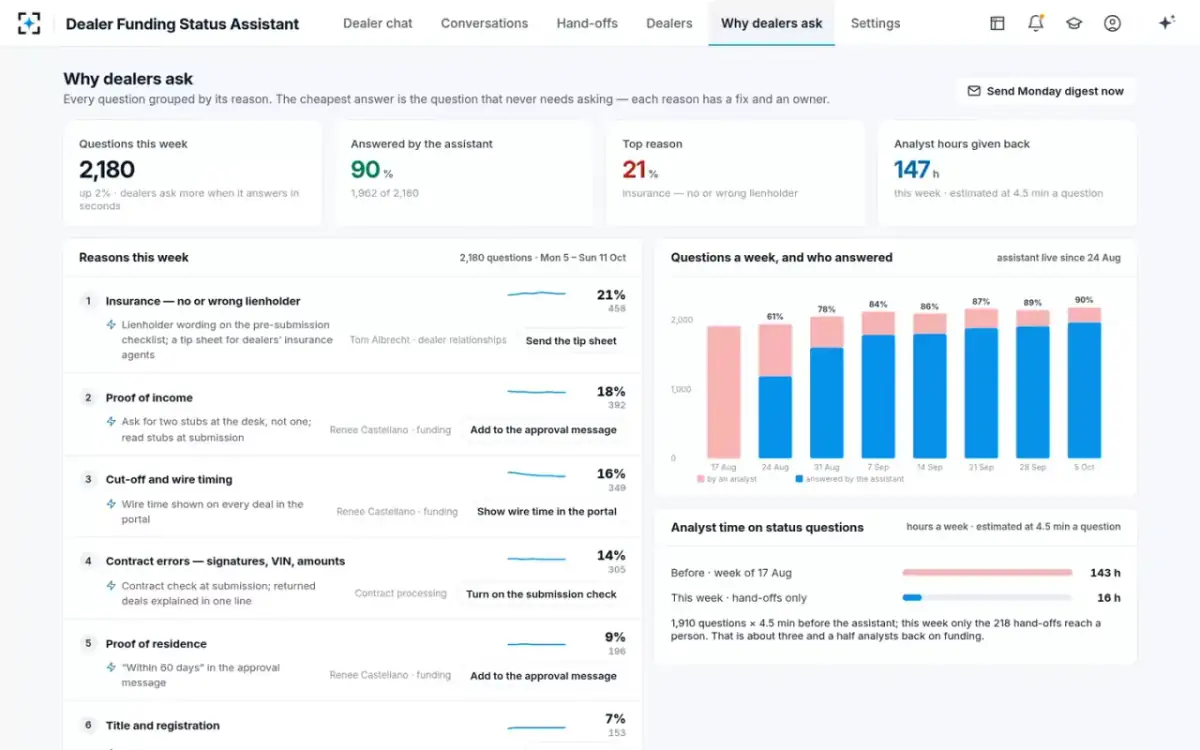The width and height of the screenshot is (1200, 750).
Task: Select Proof of residence reason title
Action: (156, 644)
